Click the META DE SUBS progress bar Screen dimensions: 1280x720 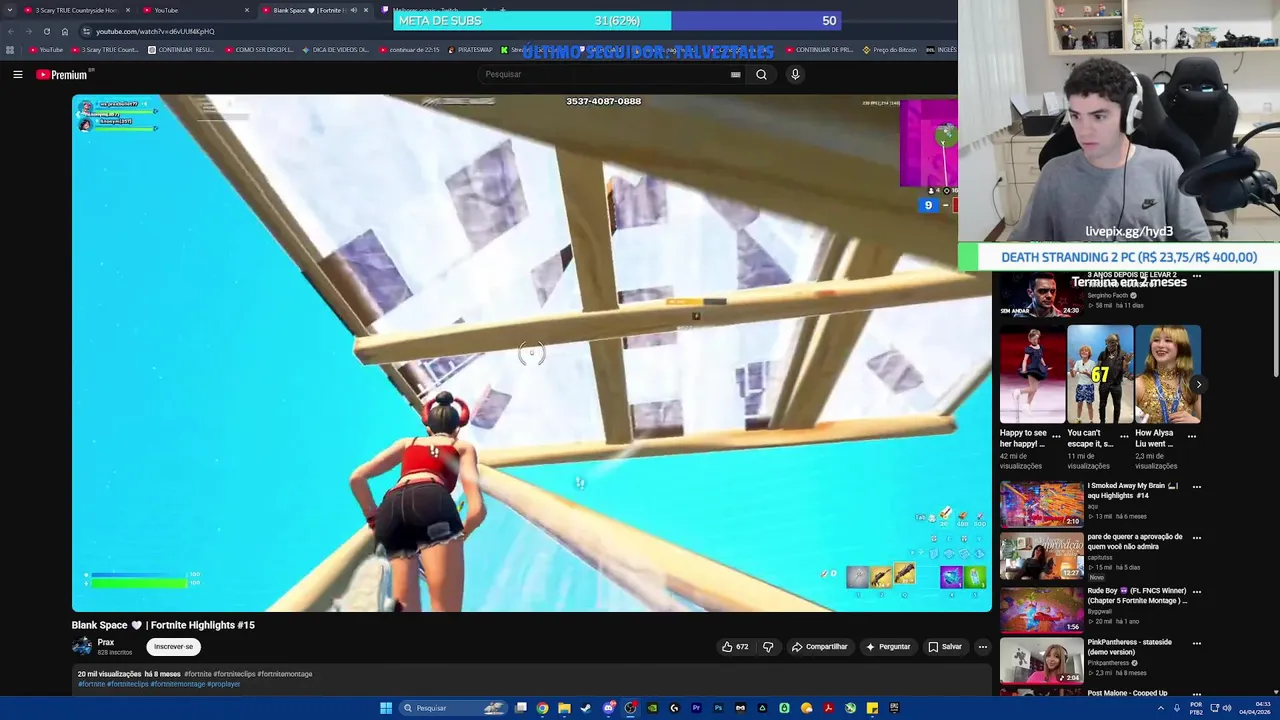pos(617,21)
